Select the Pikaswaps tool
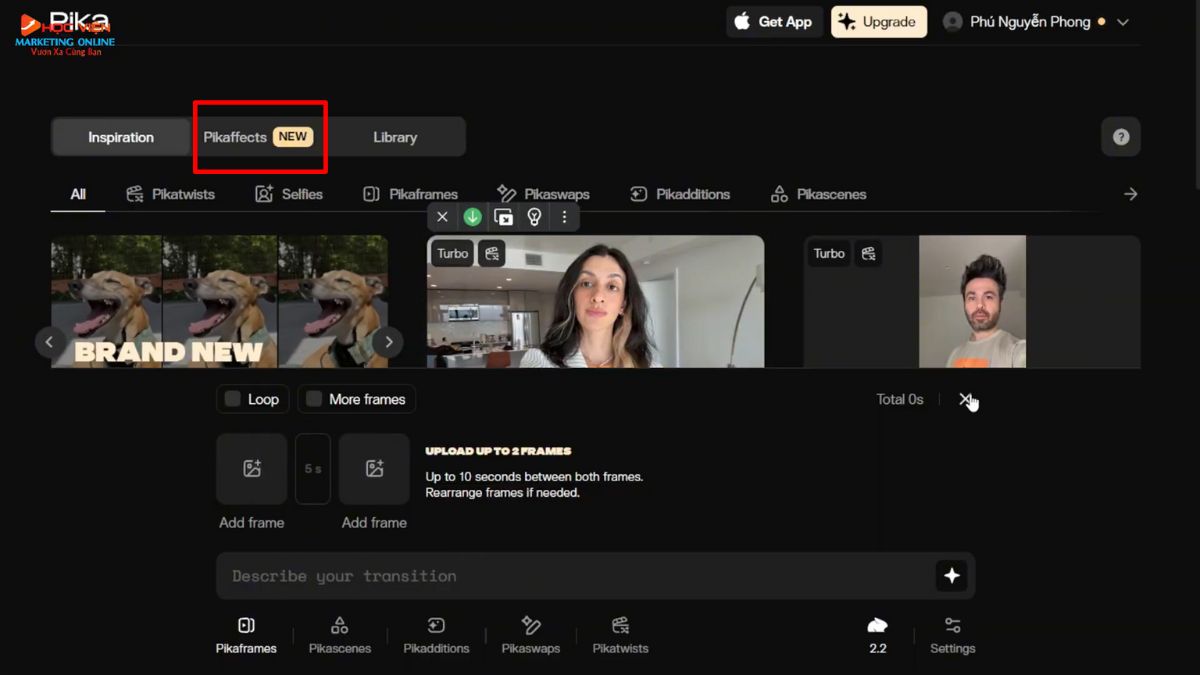1200x675 pixels. coord(531,636)
